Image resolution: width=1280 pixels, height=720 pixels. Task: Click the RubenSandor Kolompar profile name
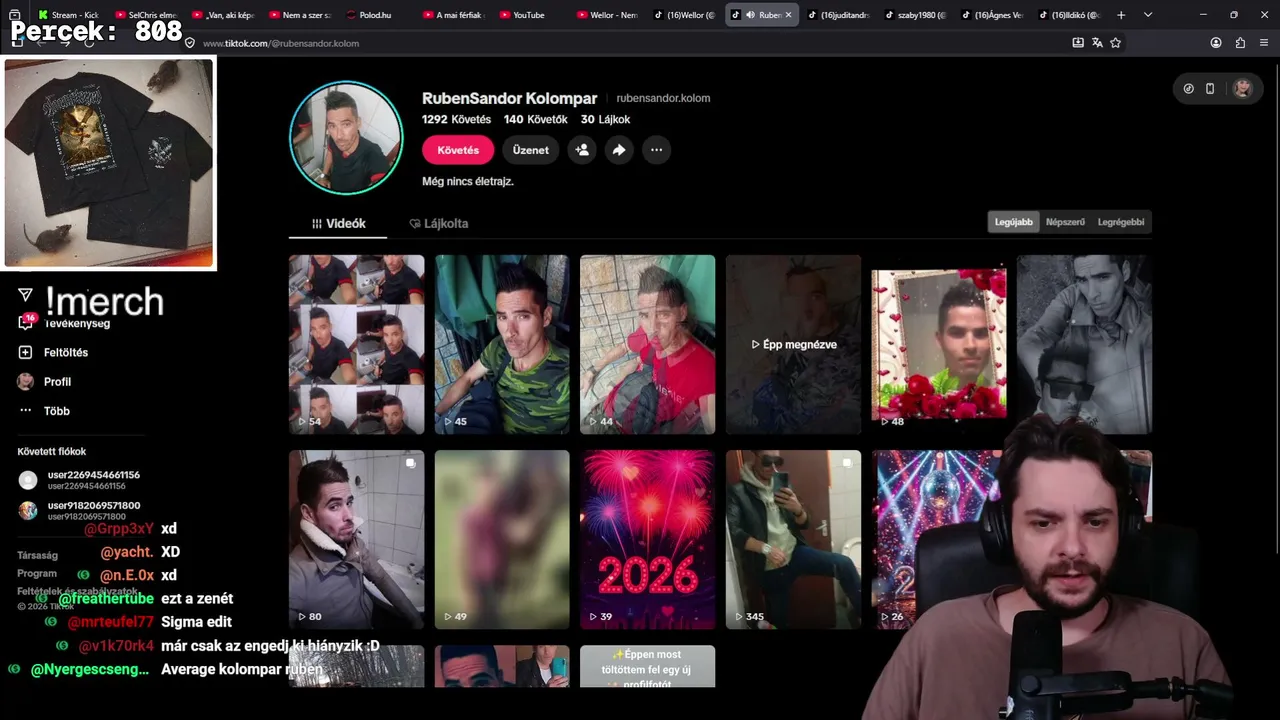(x=509, y=98)
